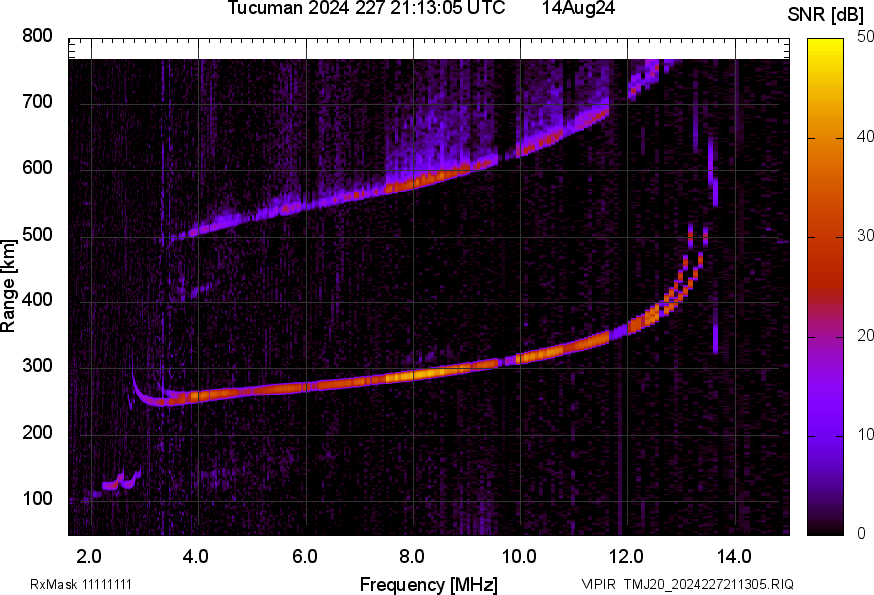874x595 pixels.
Task: Click the colorbar tick label '30'
Action: click(865, 235)
